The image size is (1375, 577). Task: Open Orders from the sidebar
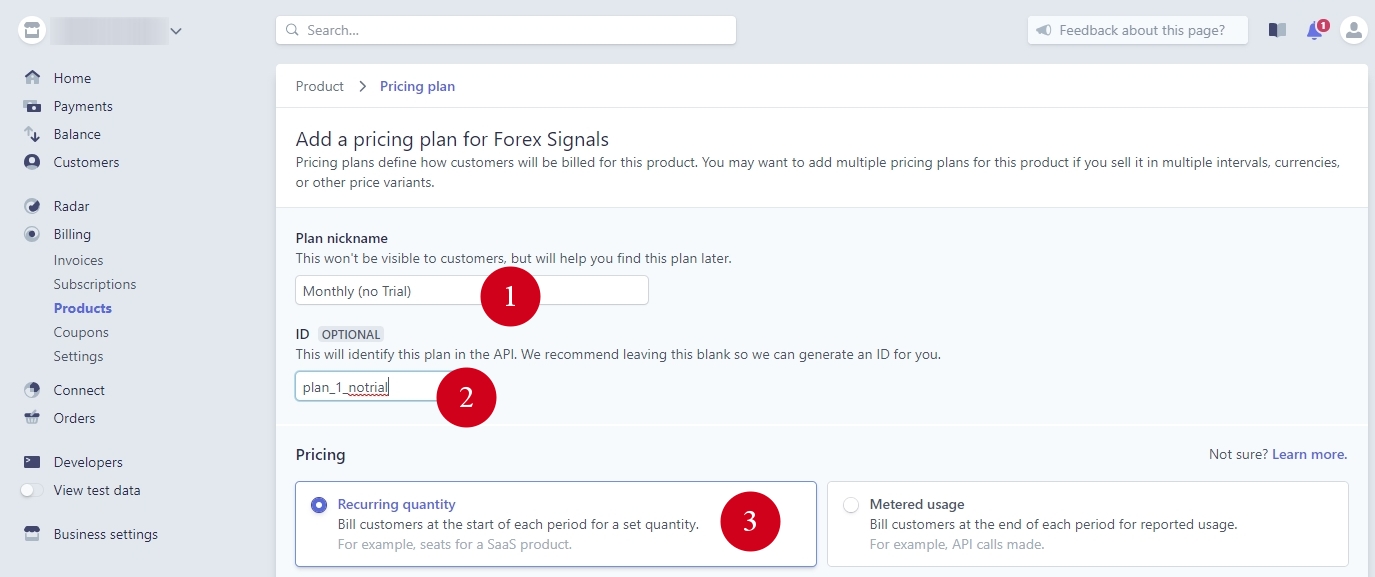pyautogui.click(x=73, y=417)
